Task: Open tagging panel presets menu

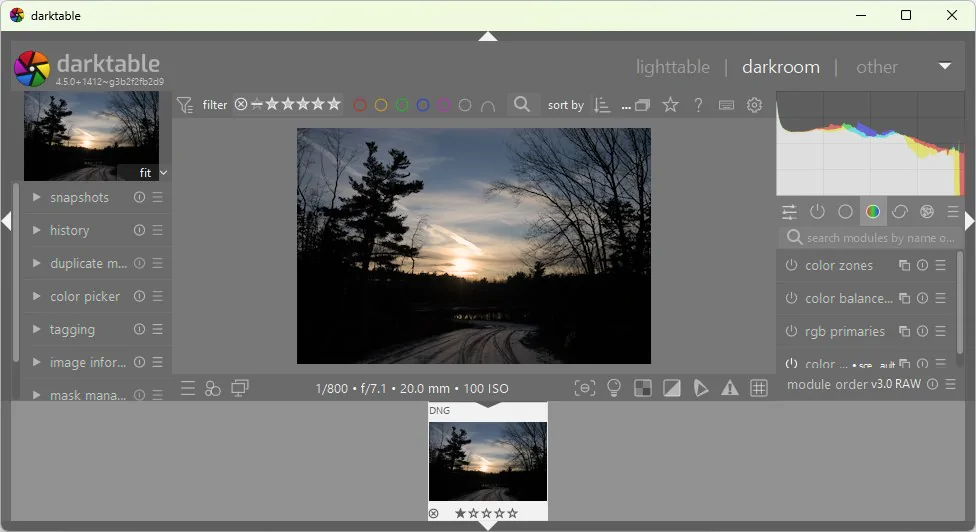Action: pos(157,329)
